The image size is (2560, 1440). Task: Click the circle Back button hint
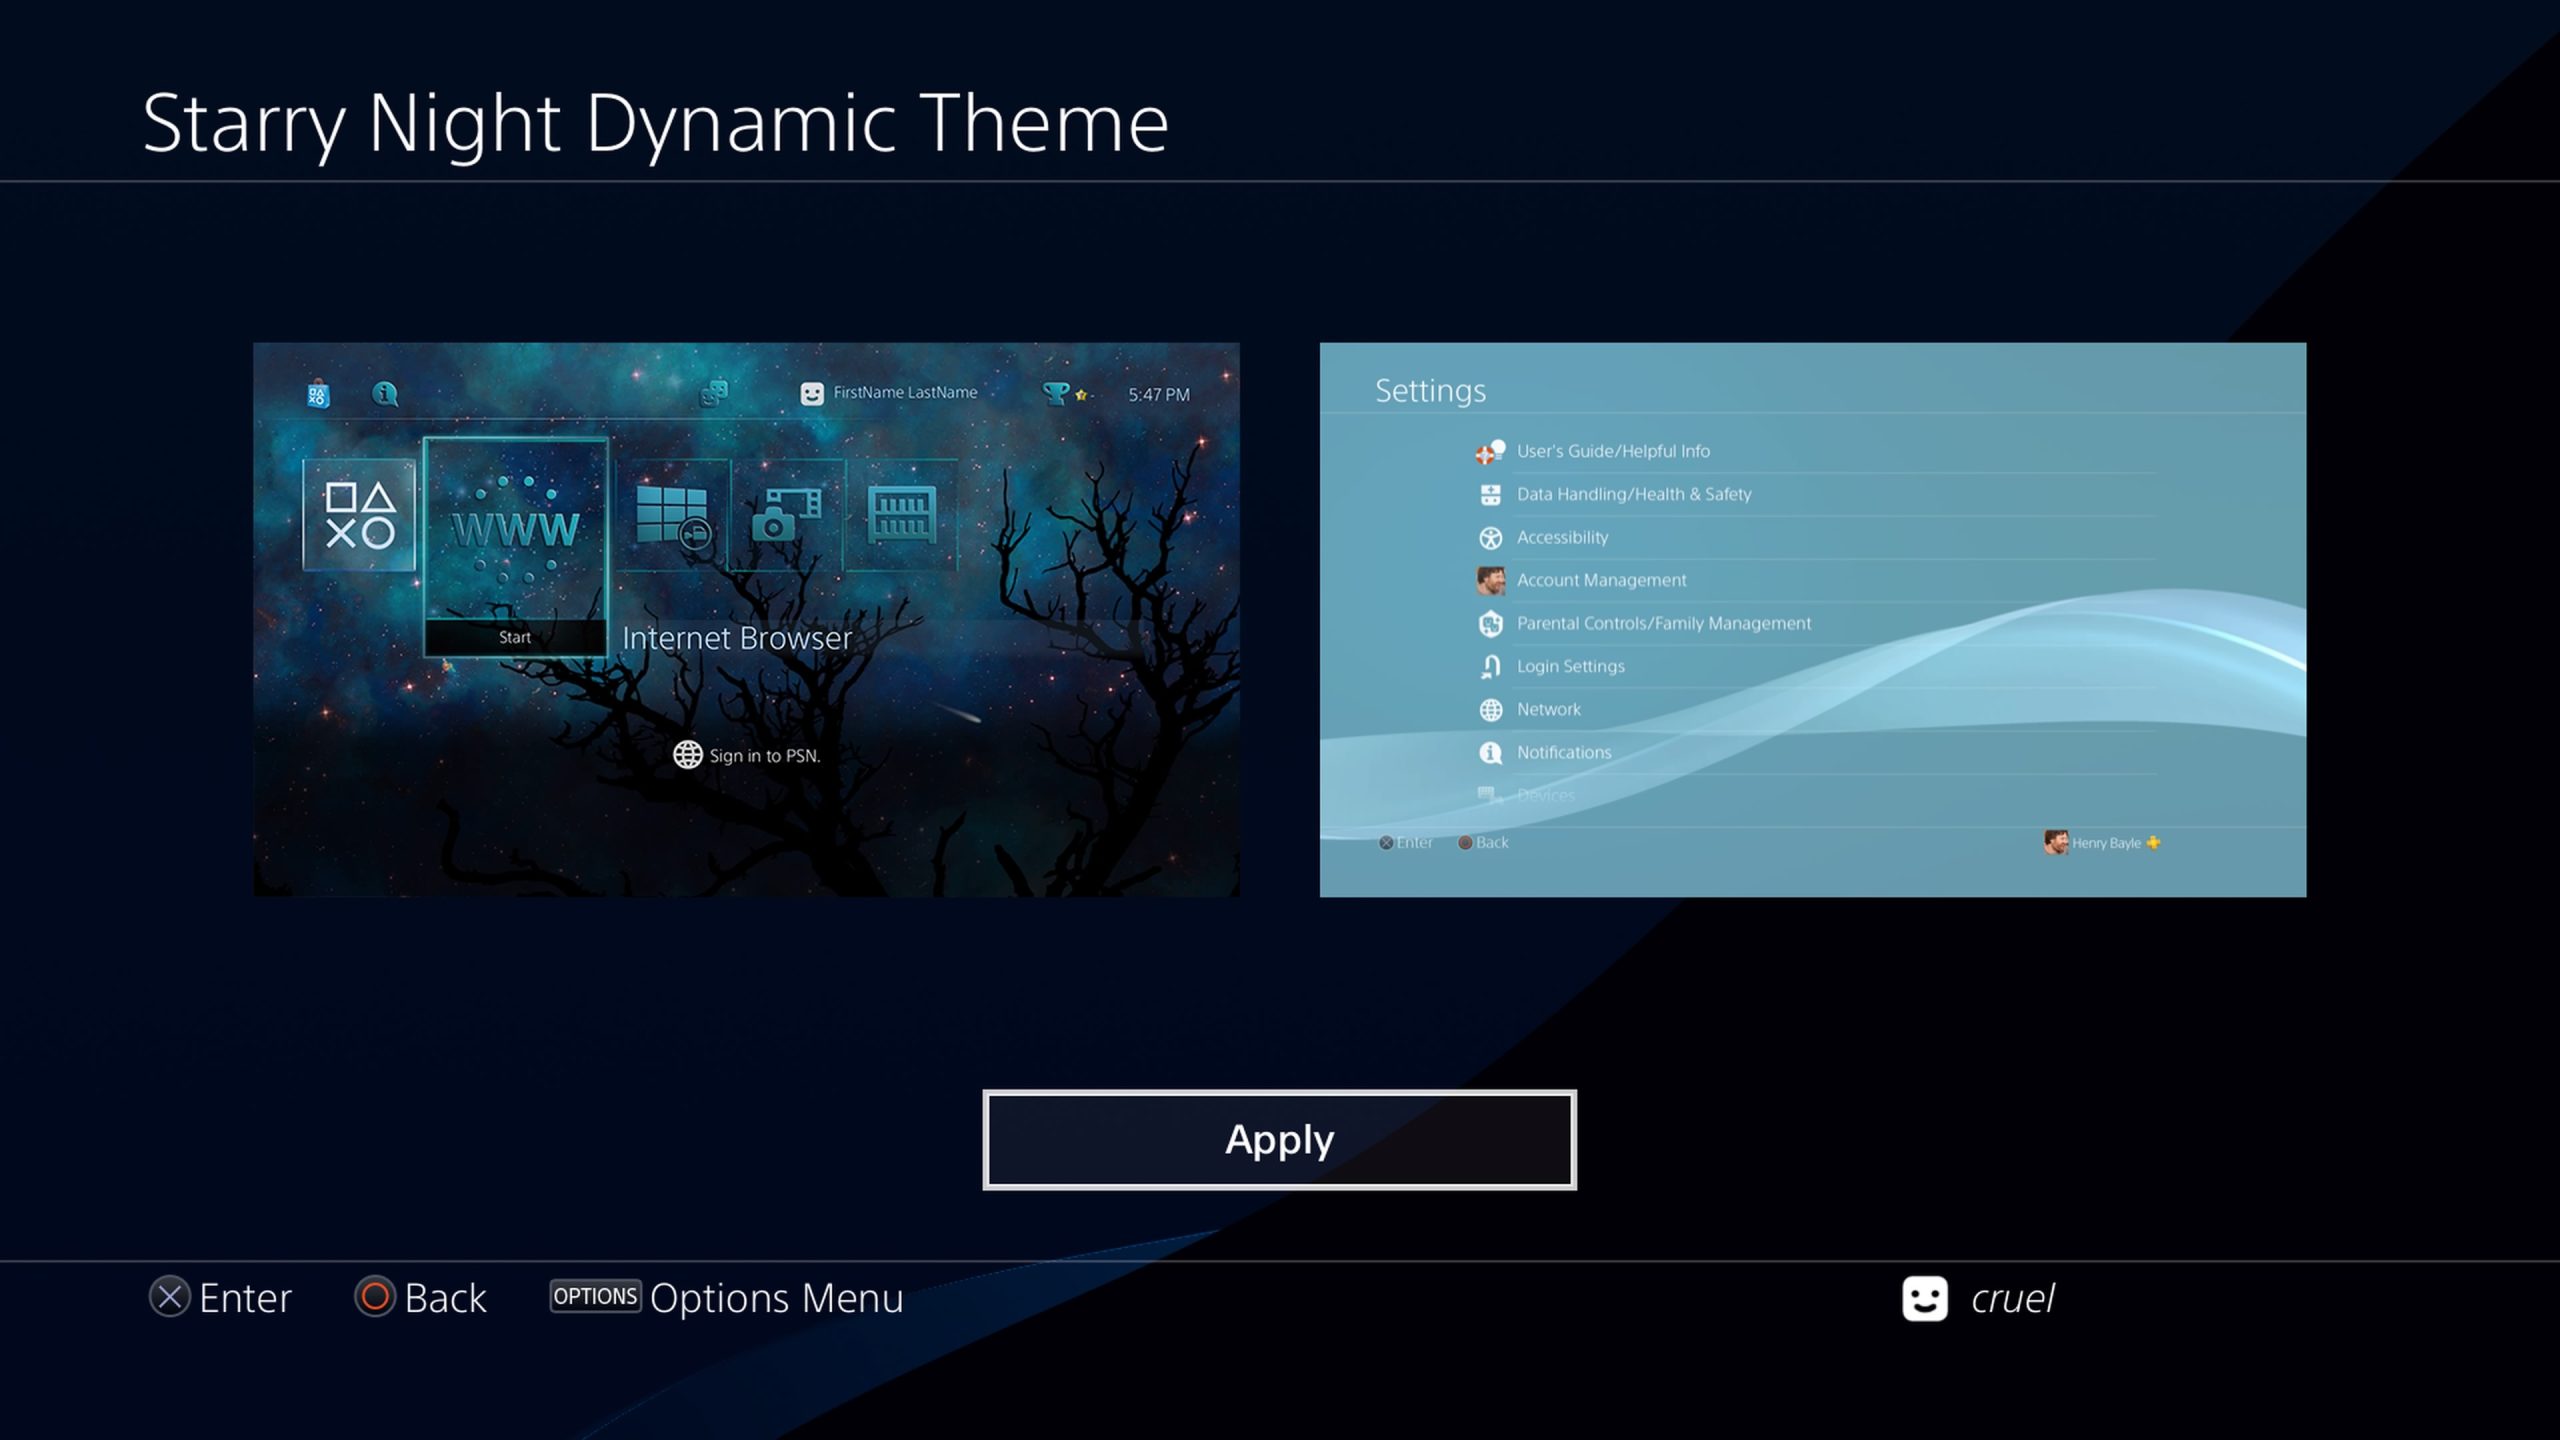tap(421, 1298)
